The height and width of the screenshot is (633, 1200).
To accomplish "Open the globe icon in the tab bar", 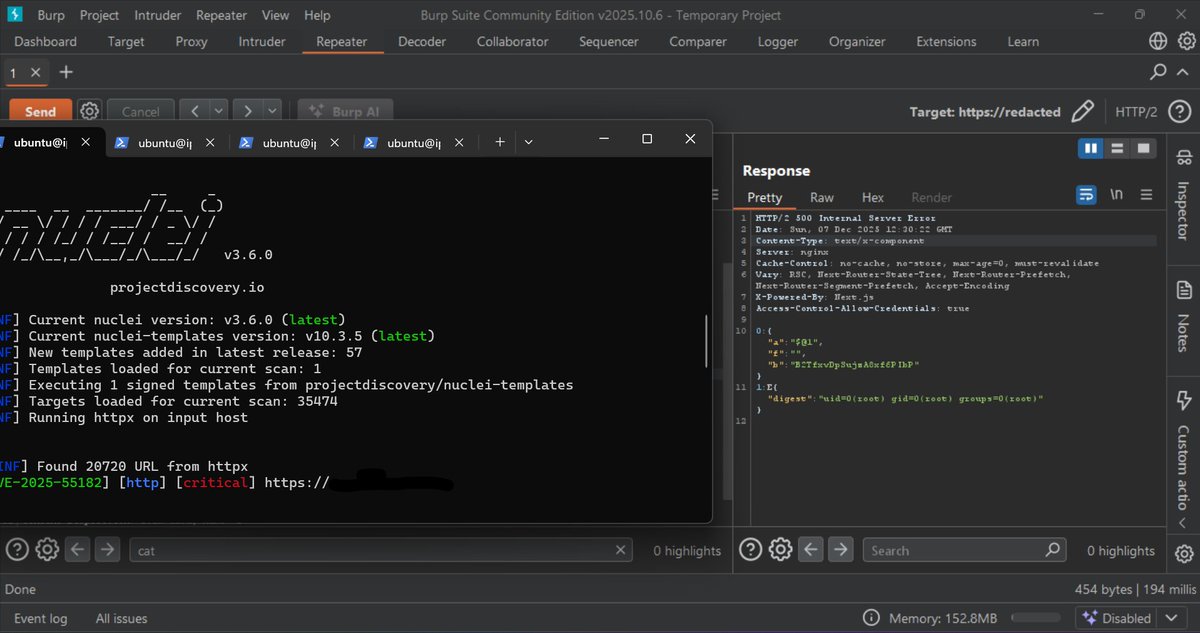I will (x=1158, y=41).
